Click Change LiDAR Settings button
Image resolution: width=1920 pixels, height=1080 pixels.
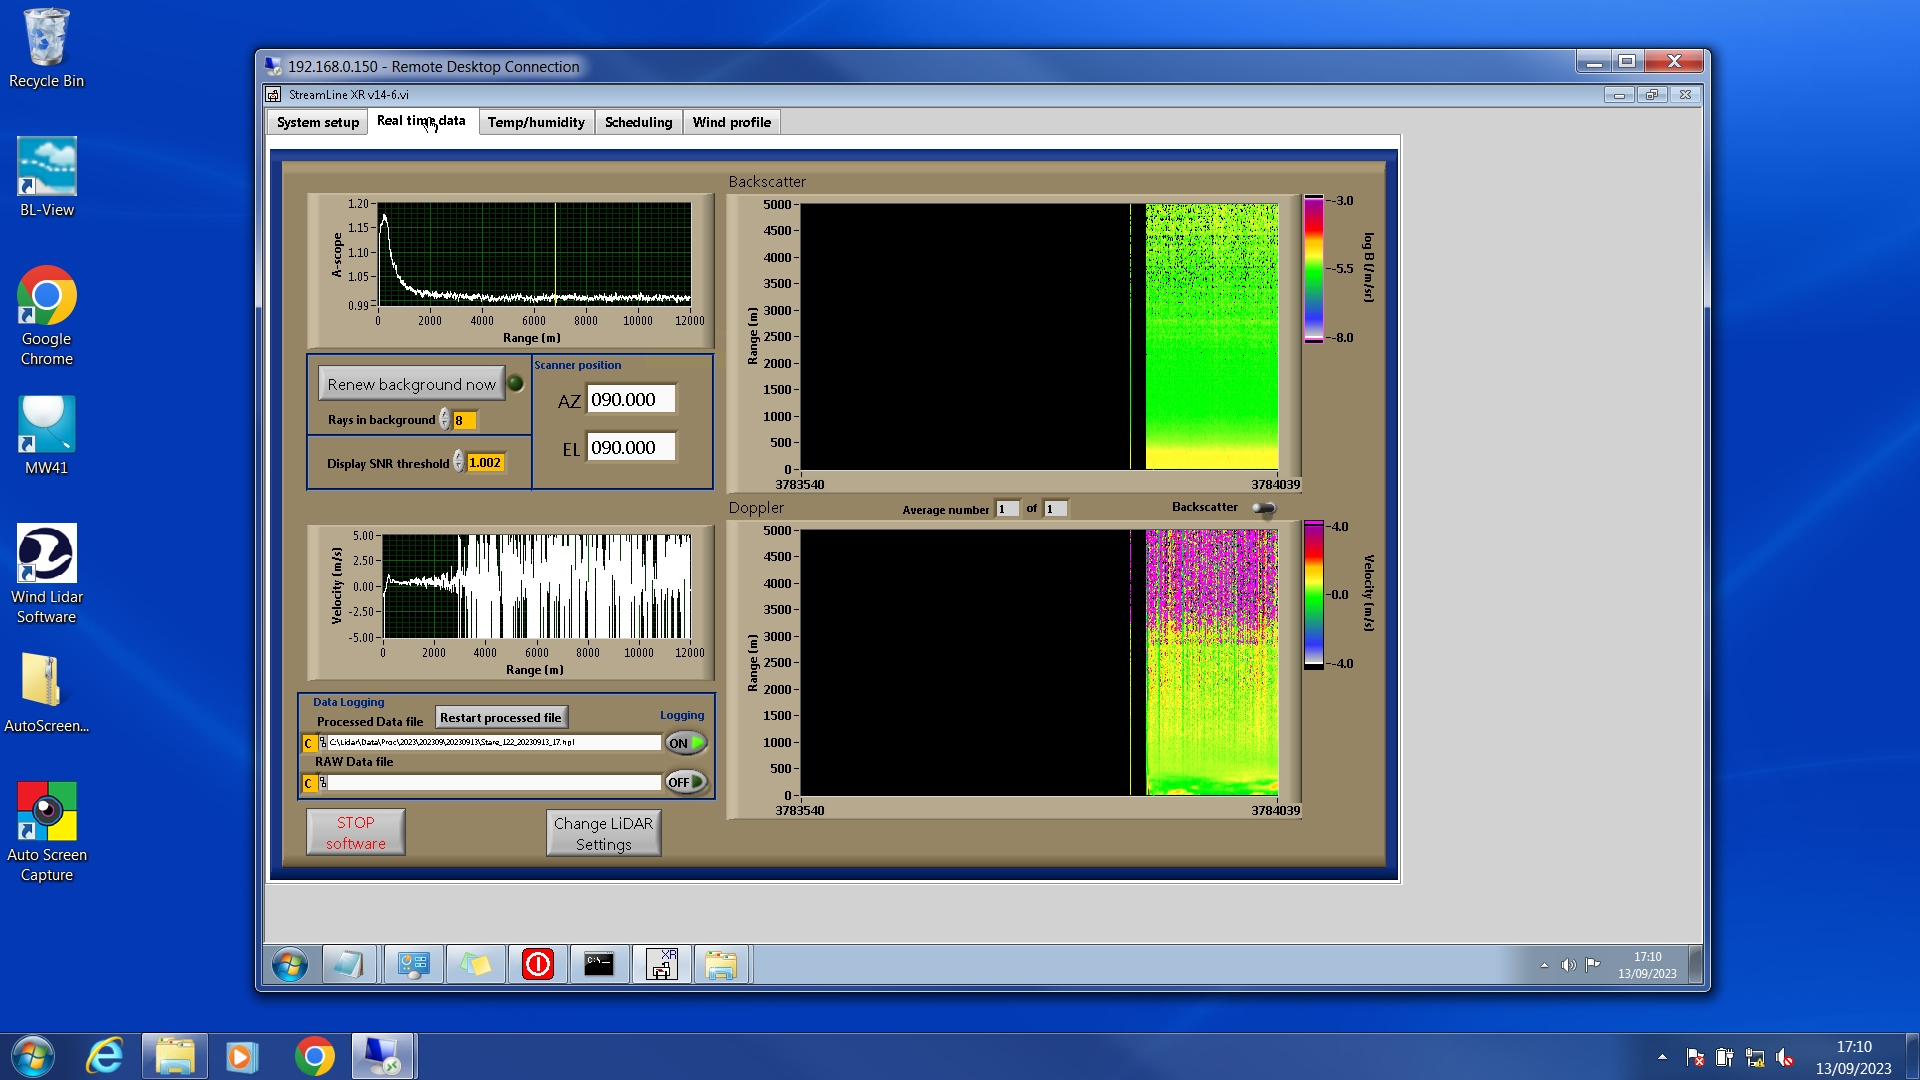tap(603, 833)
